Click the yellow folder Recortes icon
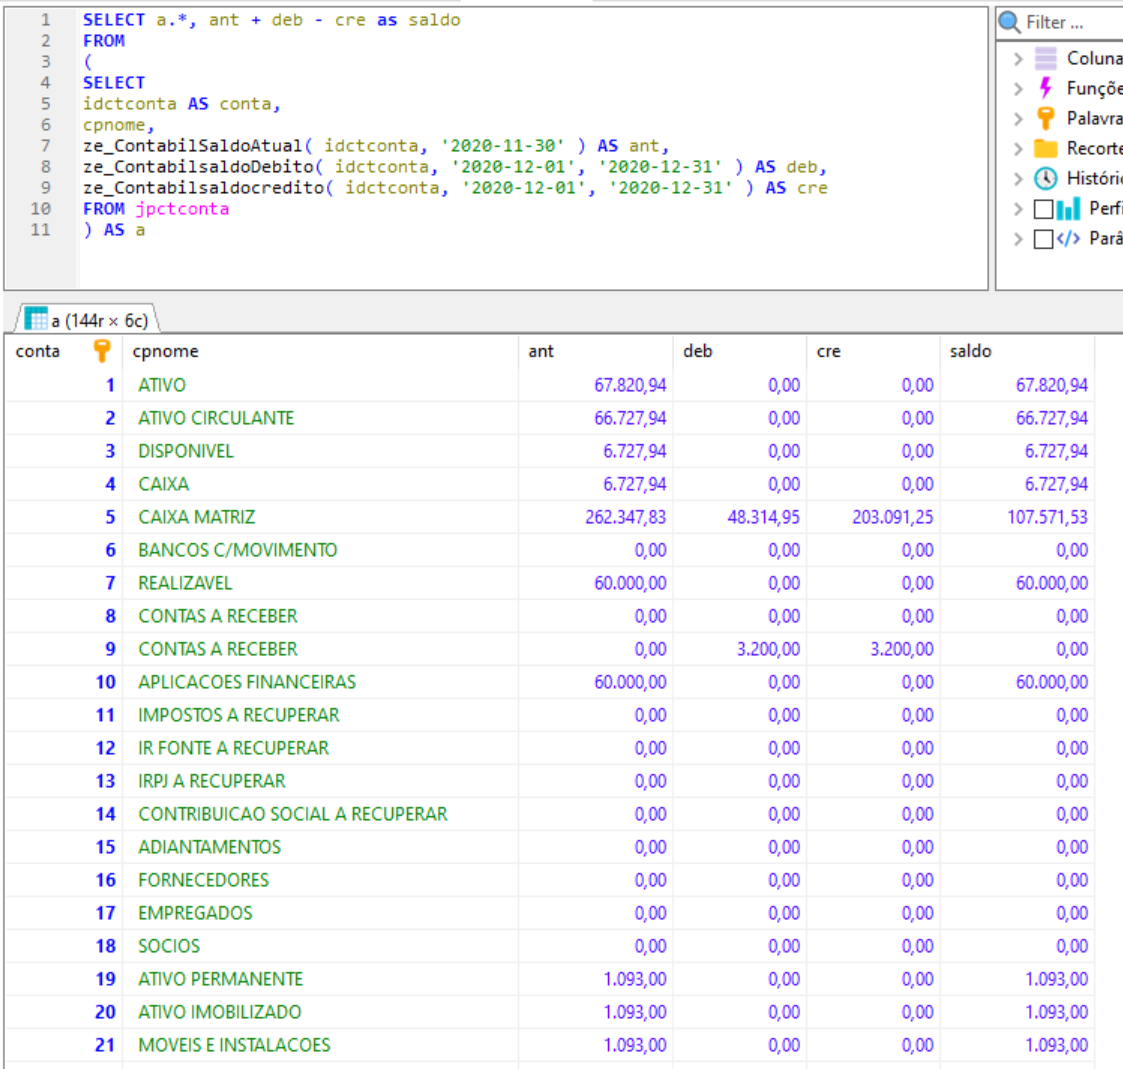This screenshot has height=1069, width=1123. [x=1045, y=148]
